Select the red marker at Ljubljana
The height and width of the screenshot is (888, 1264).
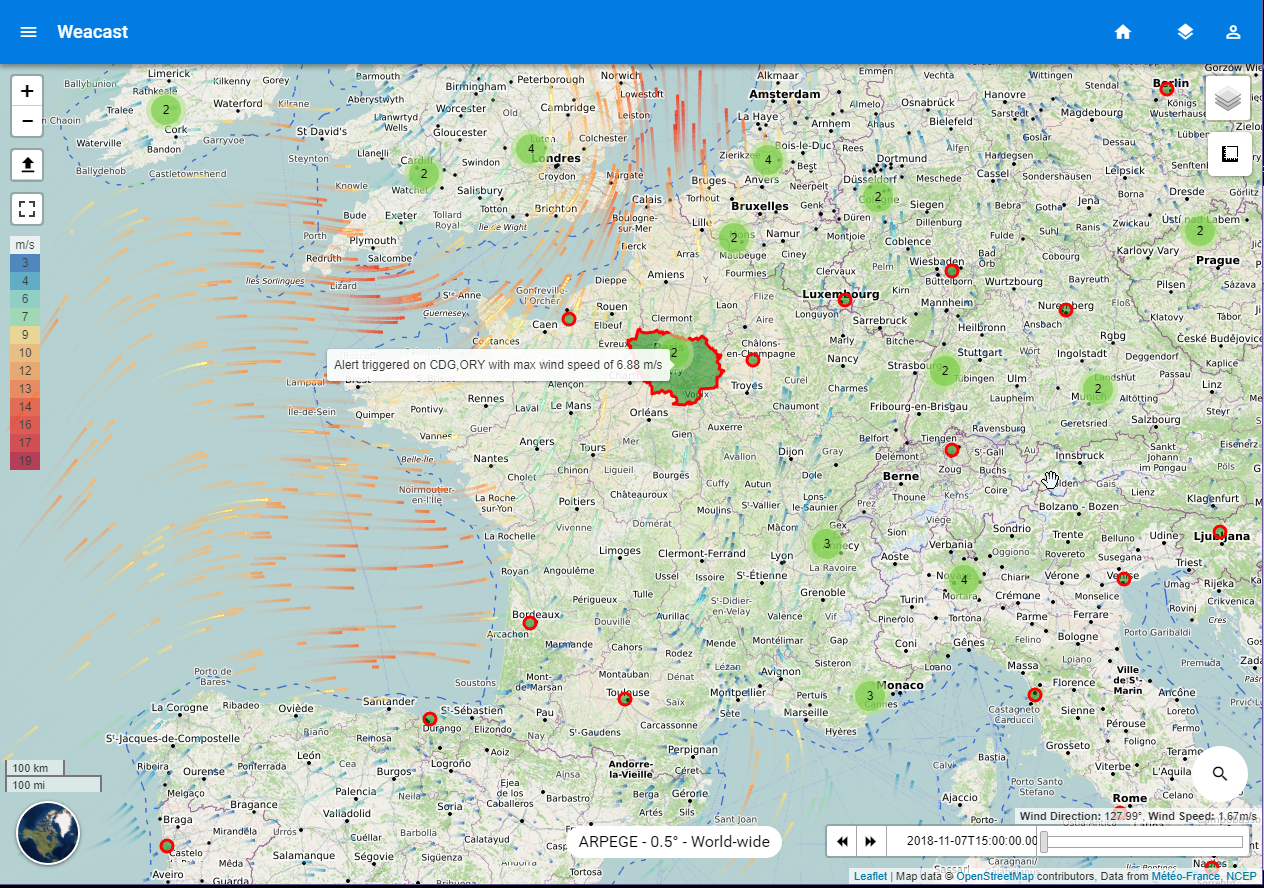[1219, 532]
